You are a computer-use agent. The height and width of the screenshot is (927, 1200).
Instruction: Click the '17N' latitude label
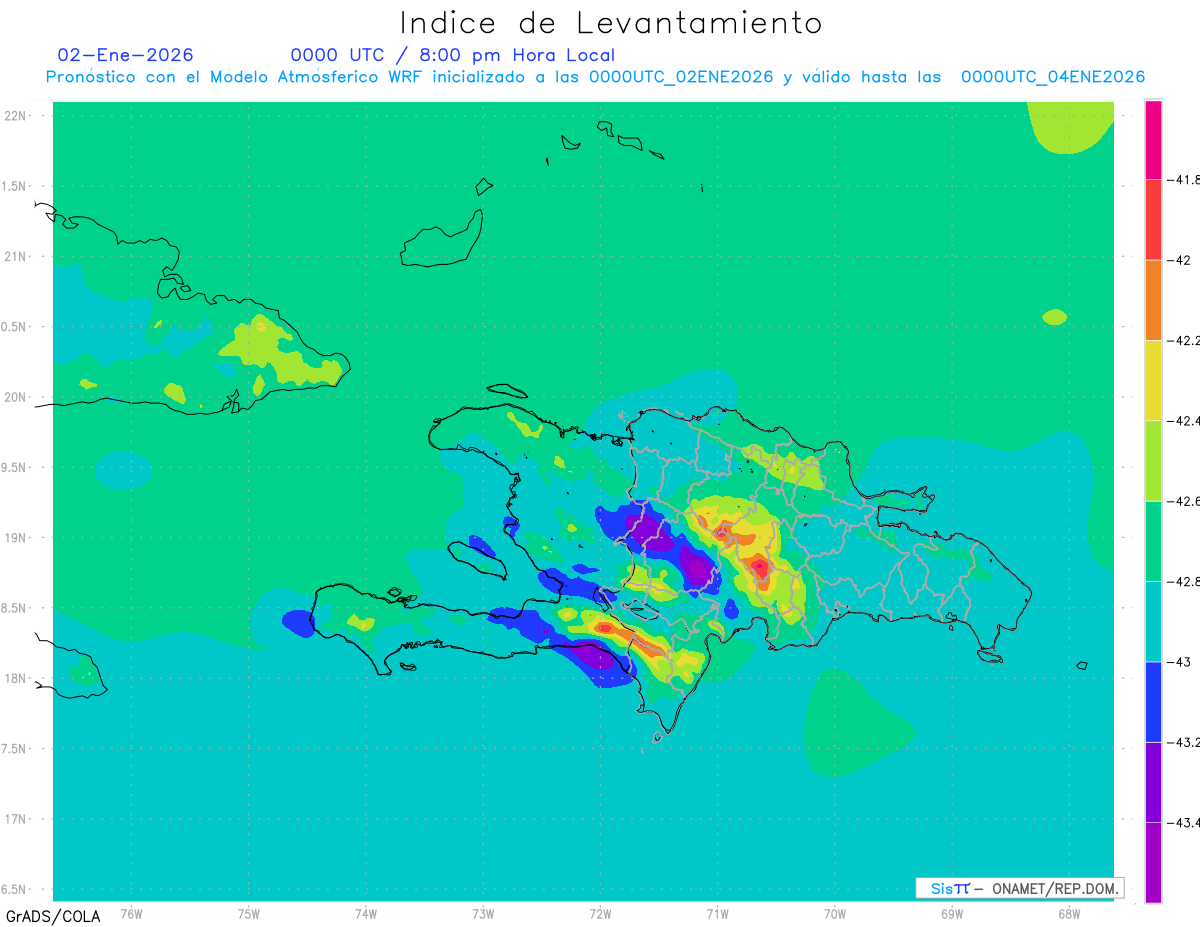[17, 819]
